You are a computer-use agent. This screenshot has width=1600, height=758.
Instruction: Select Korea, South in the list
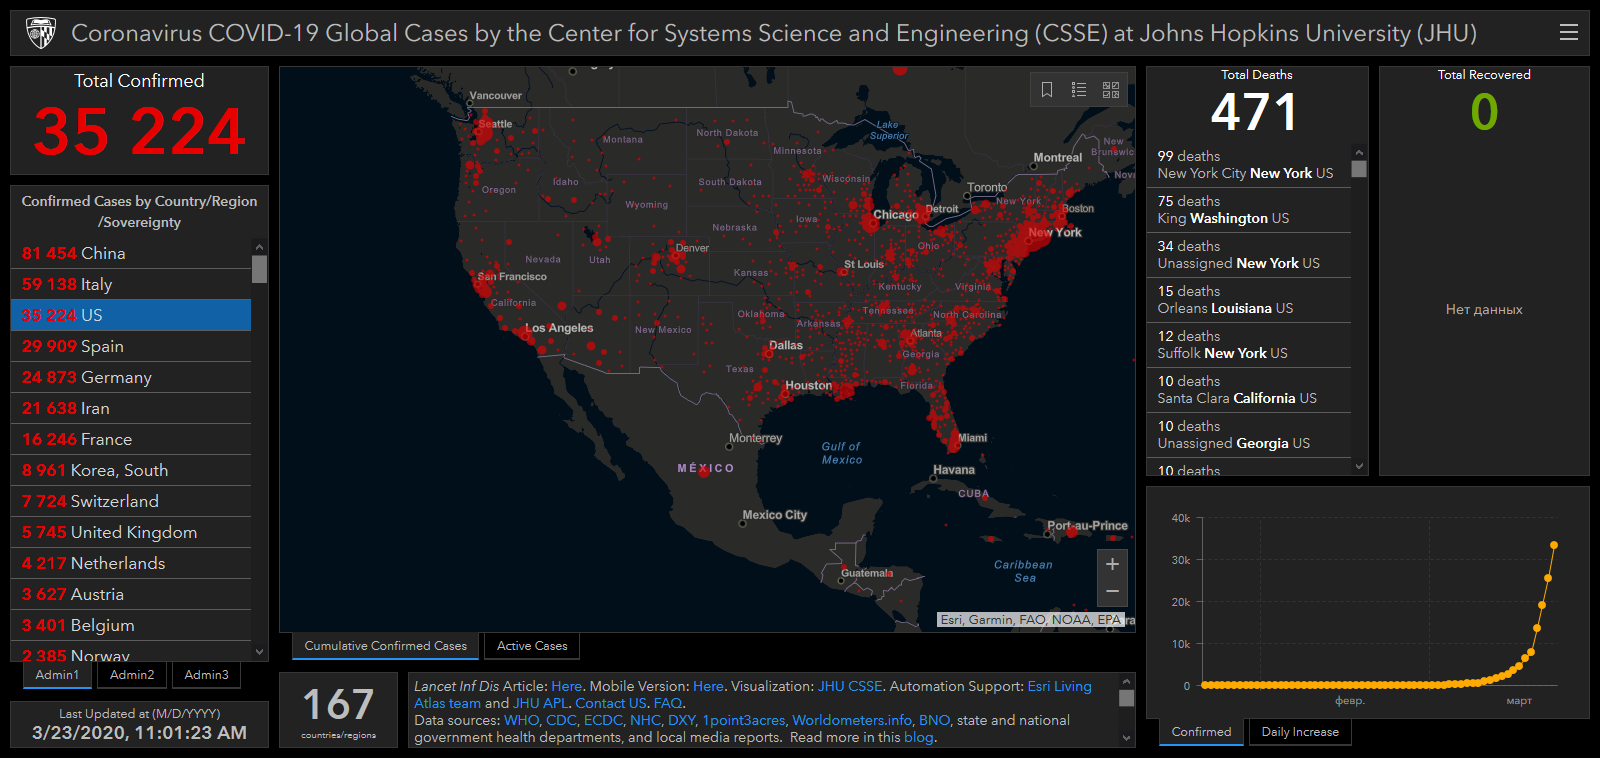(x=131, y=470)
